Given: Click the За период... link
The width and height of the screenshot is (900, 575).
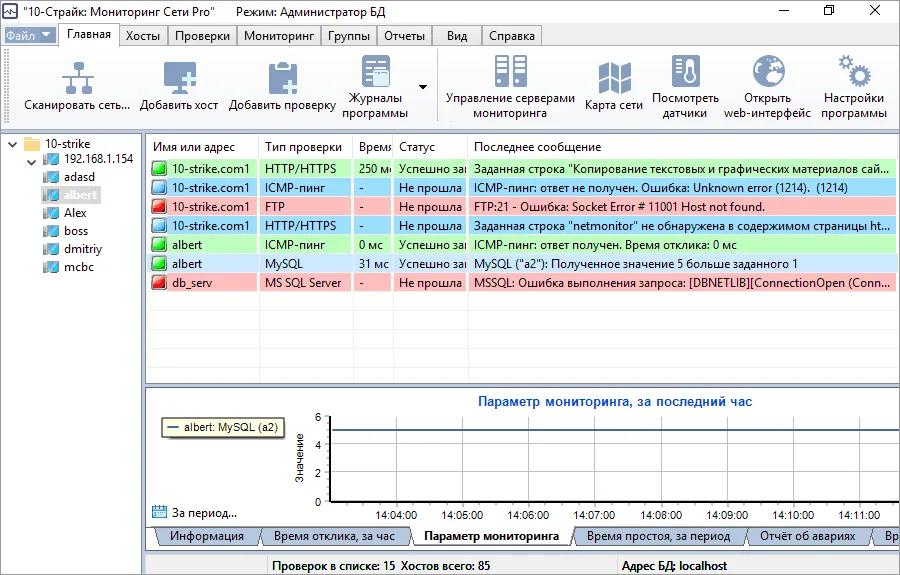Looking at the screenshot, I should coord(203,513).
